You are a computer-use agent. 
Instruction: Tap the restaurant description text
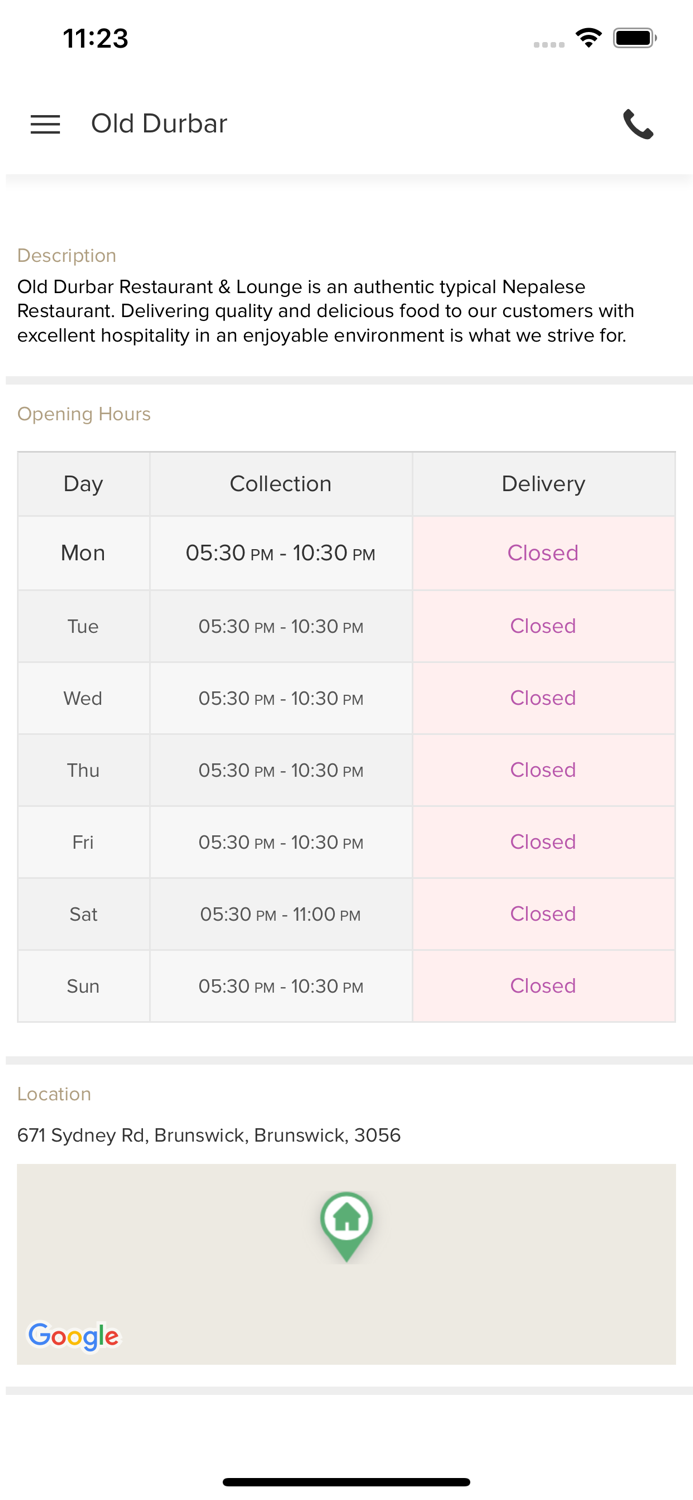tap(325, 311)
